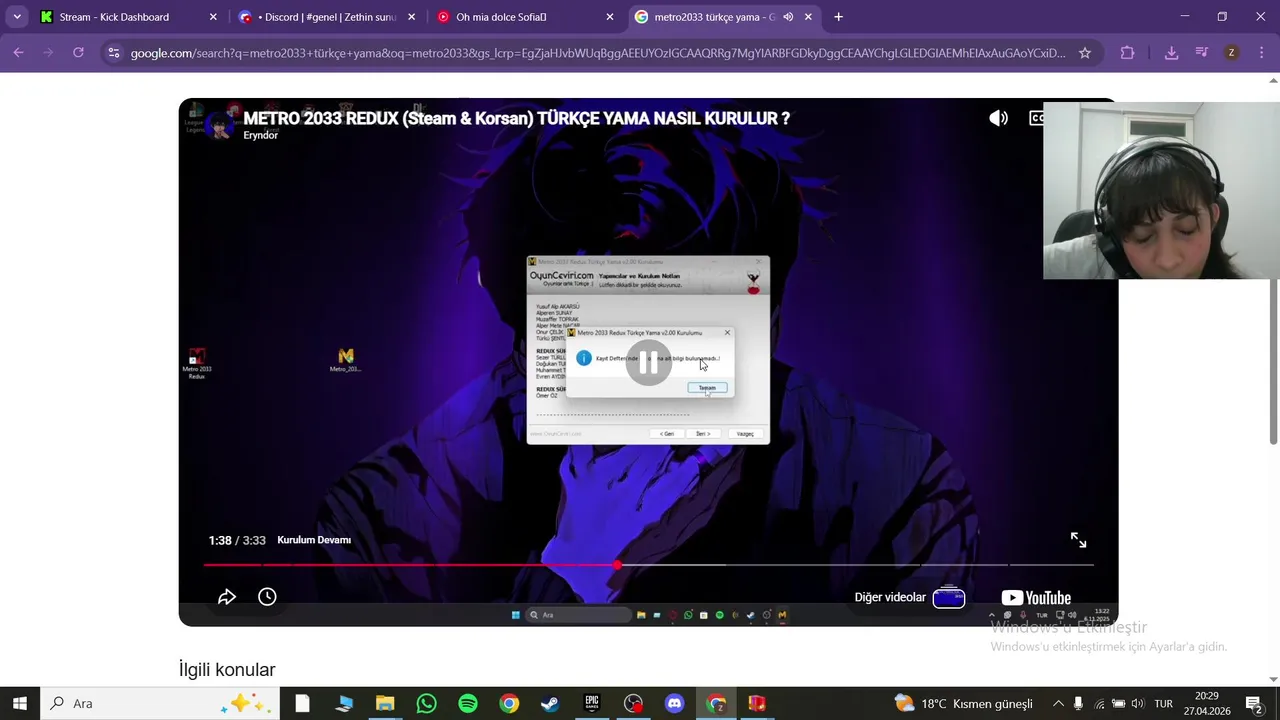1280x720 pixels.
Task: Open File Explorer from taskbar
Action: coord(385,704)
